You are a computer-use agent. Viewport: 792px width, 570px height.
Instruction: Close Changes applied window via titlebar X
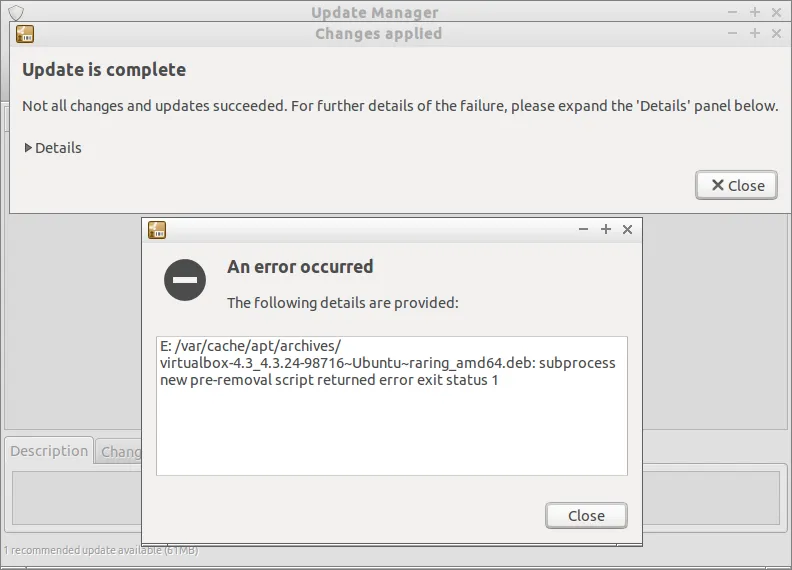pos(776,33)
